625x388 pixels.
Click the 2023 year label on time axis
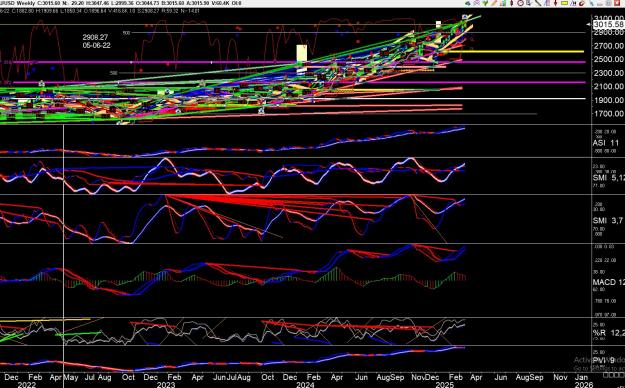pos(165,384)
